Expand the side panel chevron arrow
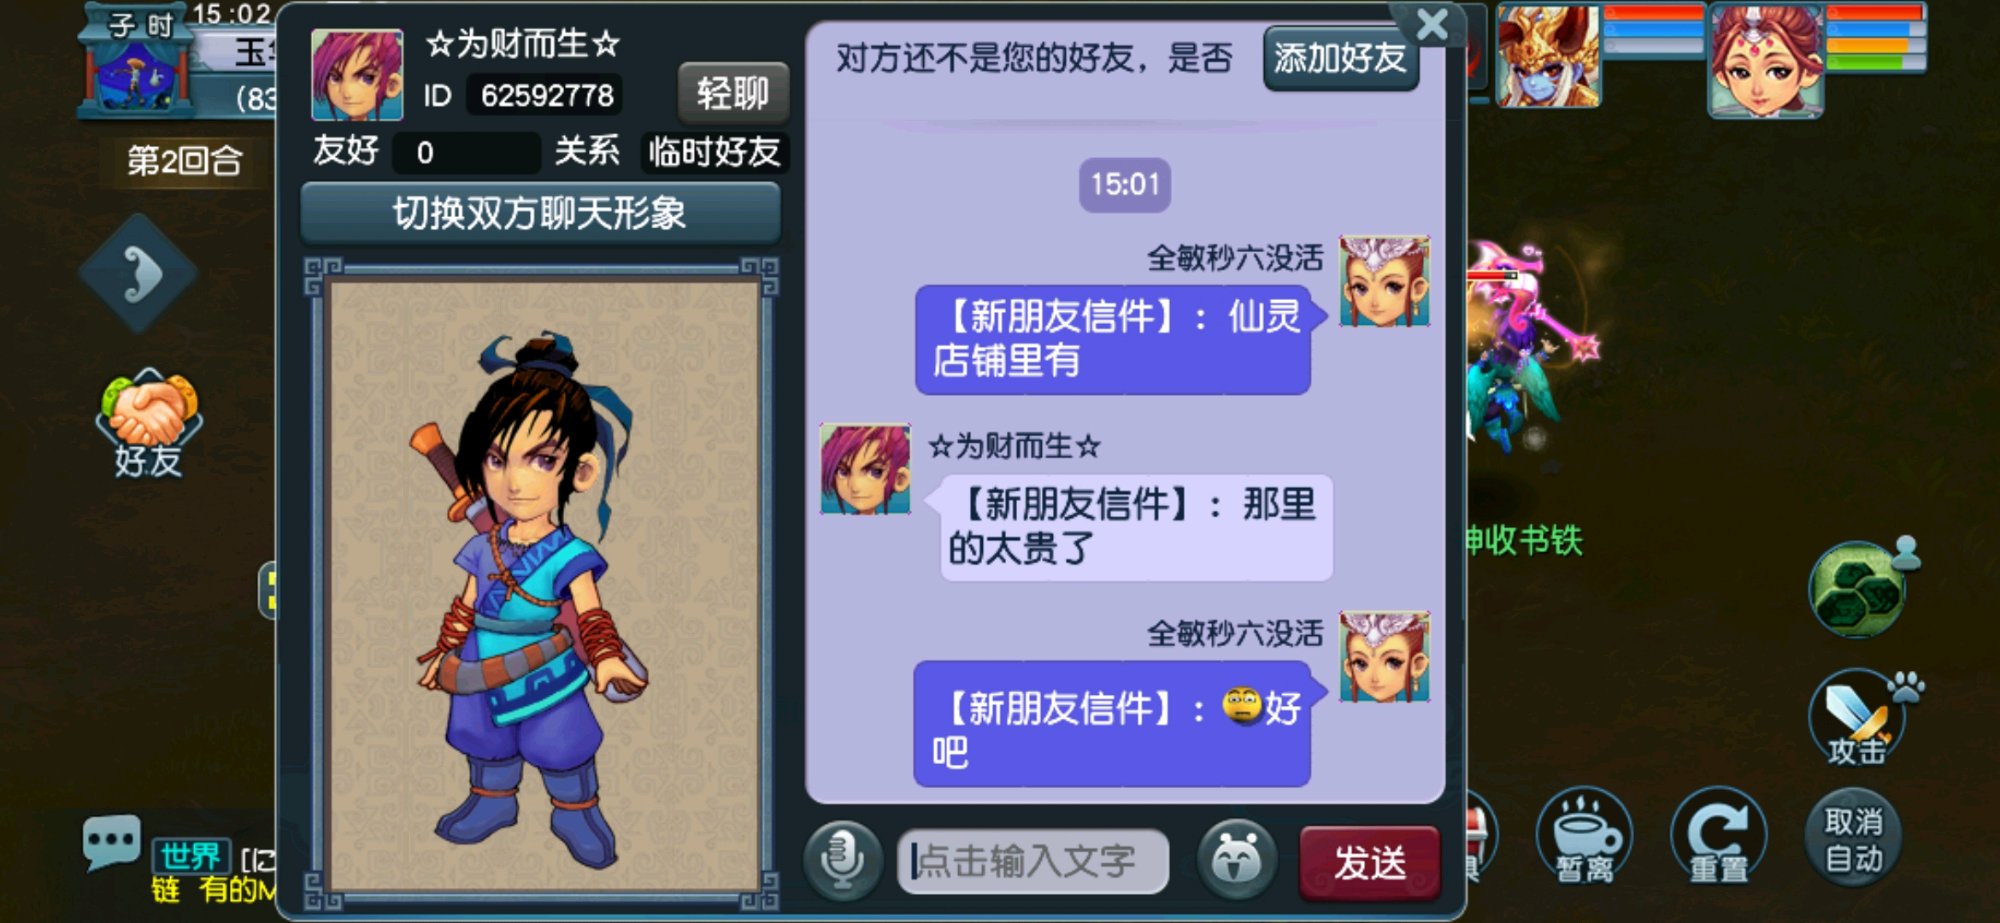The image size is (2000, 923). pos(138,273)
